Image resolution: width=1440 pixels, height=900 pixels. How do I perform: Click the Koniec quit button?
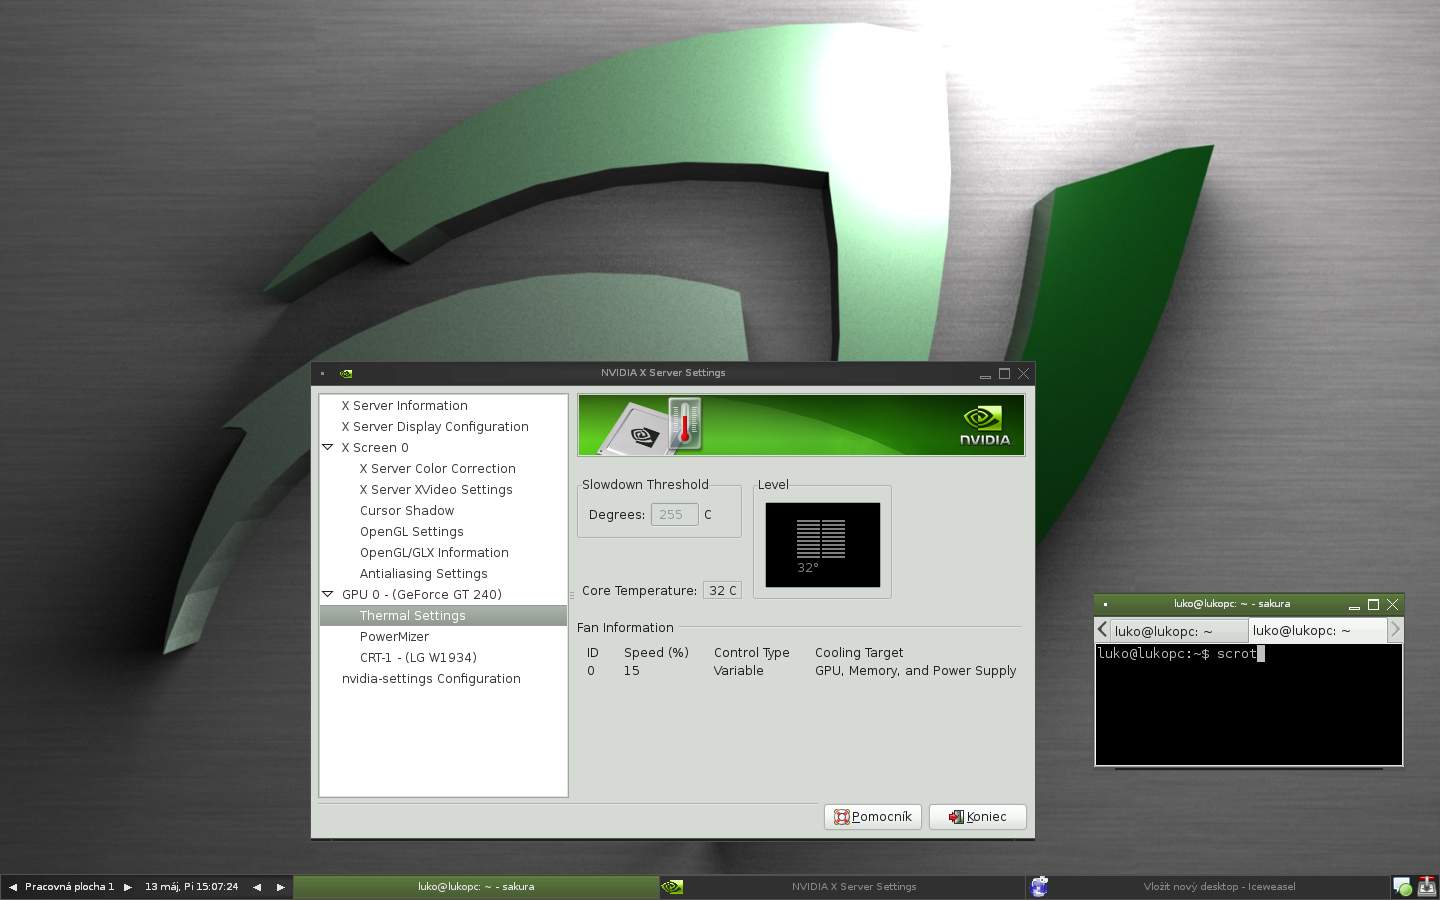(x=978, y=817)
